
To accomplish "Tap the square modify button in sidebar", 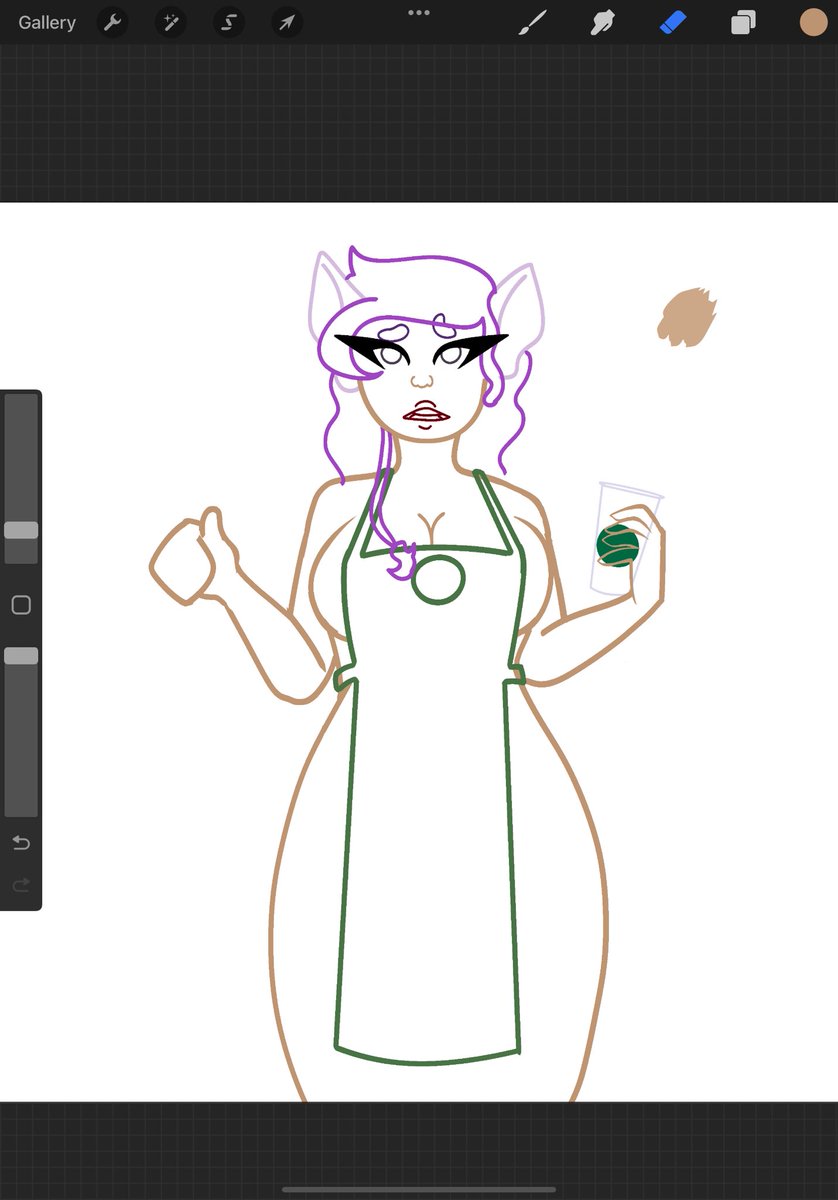I will tap(21, 605).
